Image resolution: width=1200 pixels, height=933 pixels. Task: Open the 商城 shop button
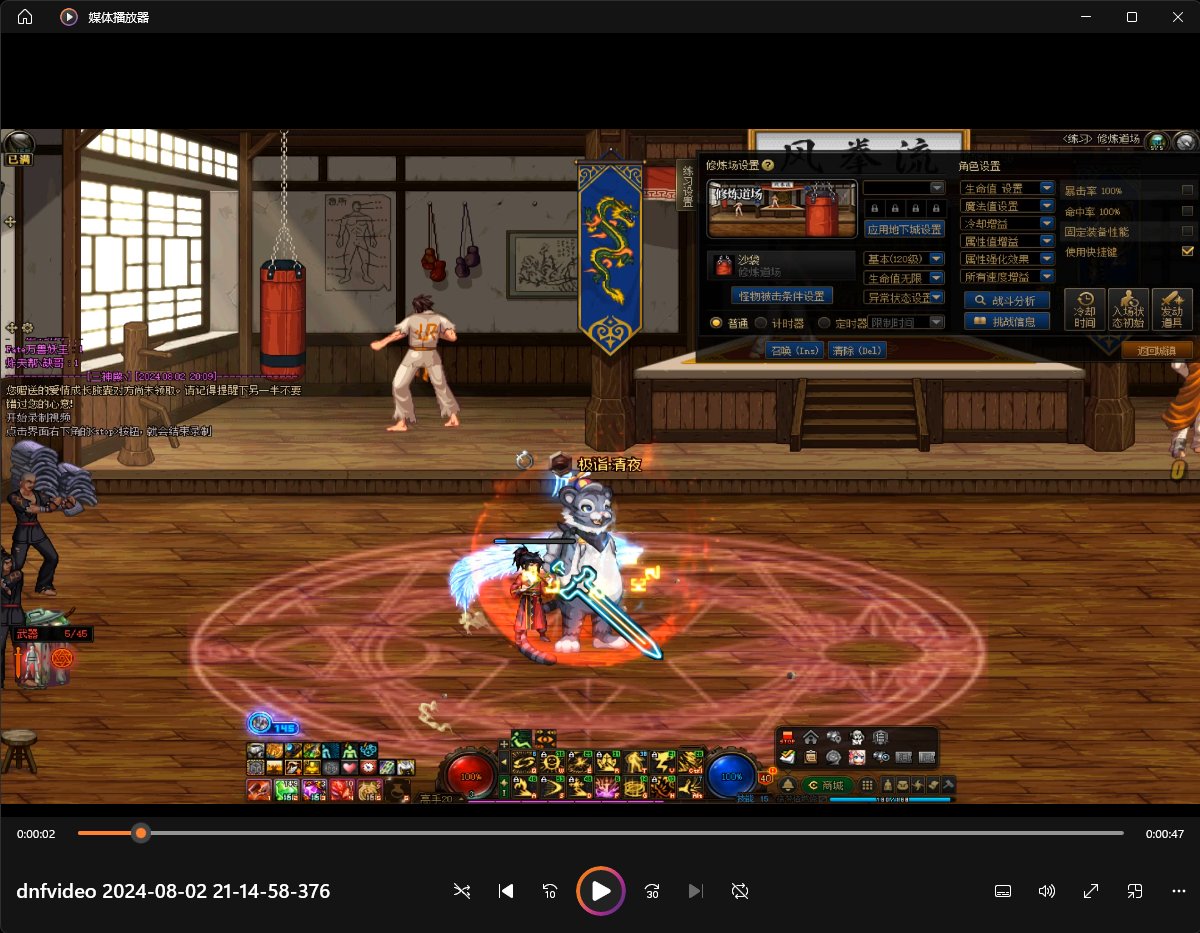[x=828, y=785]
